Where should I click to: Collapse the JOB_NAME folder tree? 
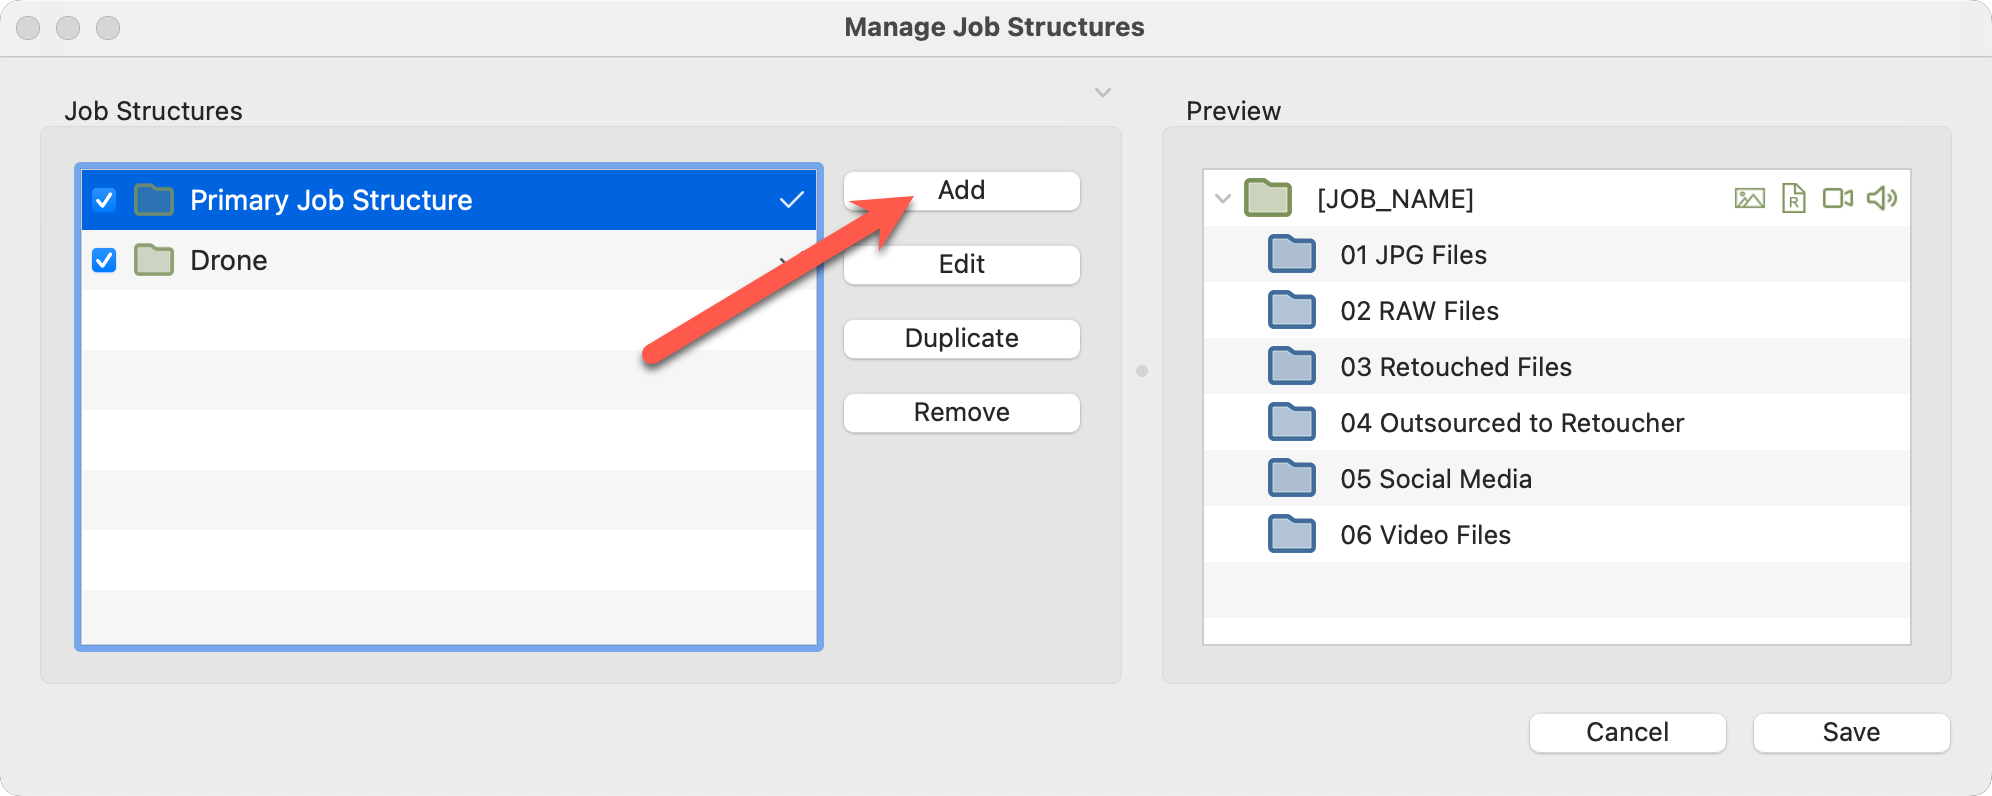1222,198
